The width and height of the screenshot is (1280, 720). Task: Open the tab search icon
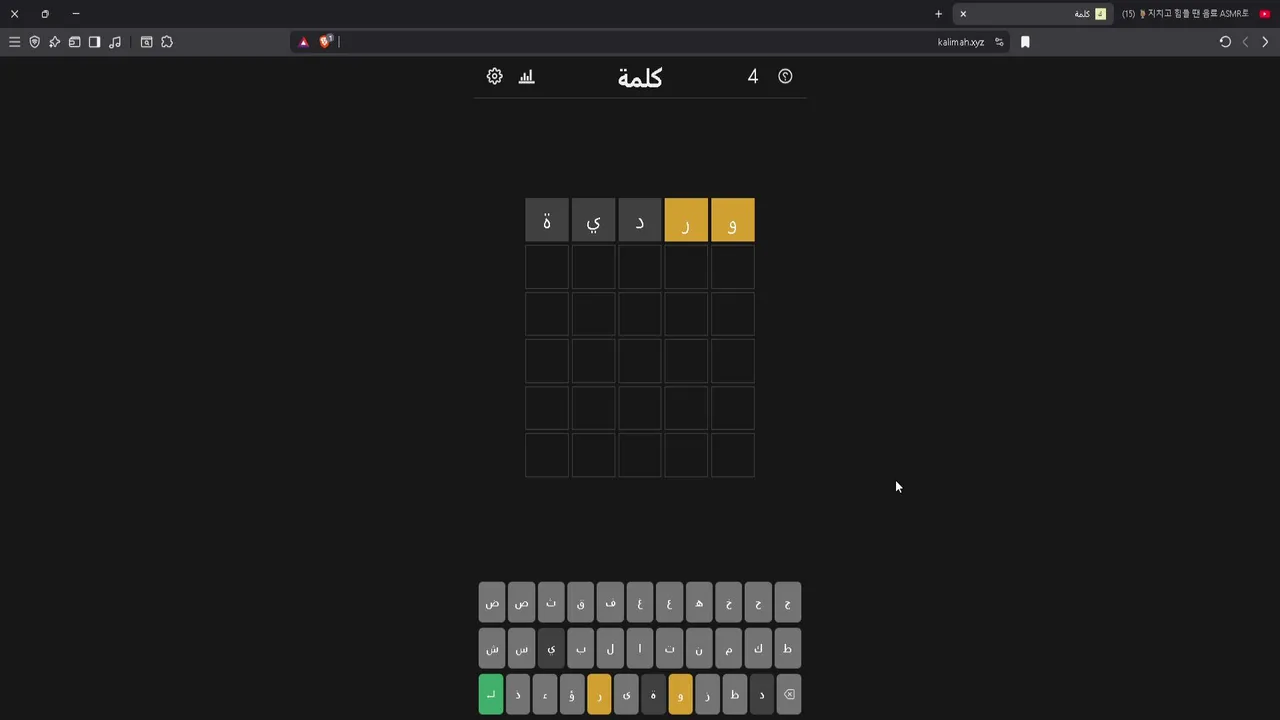point(146,42)
